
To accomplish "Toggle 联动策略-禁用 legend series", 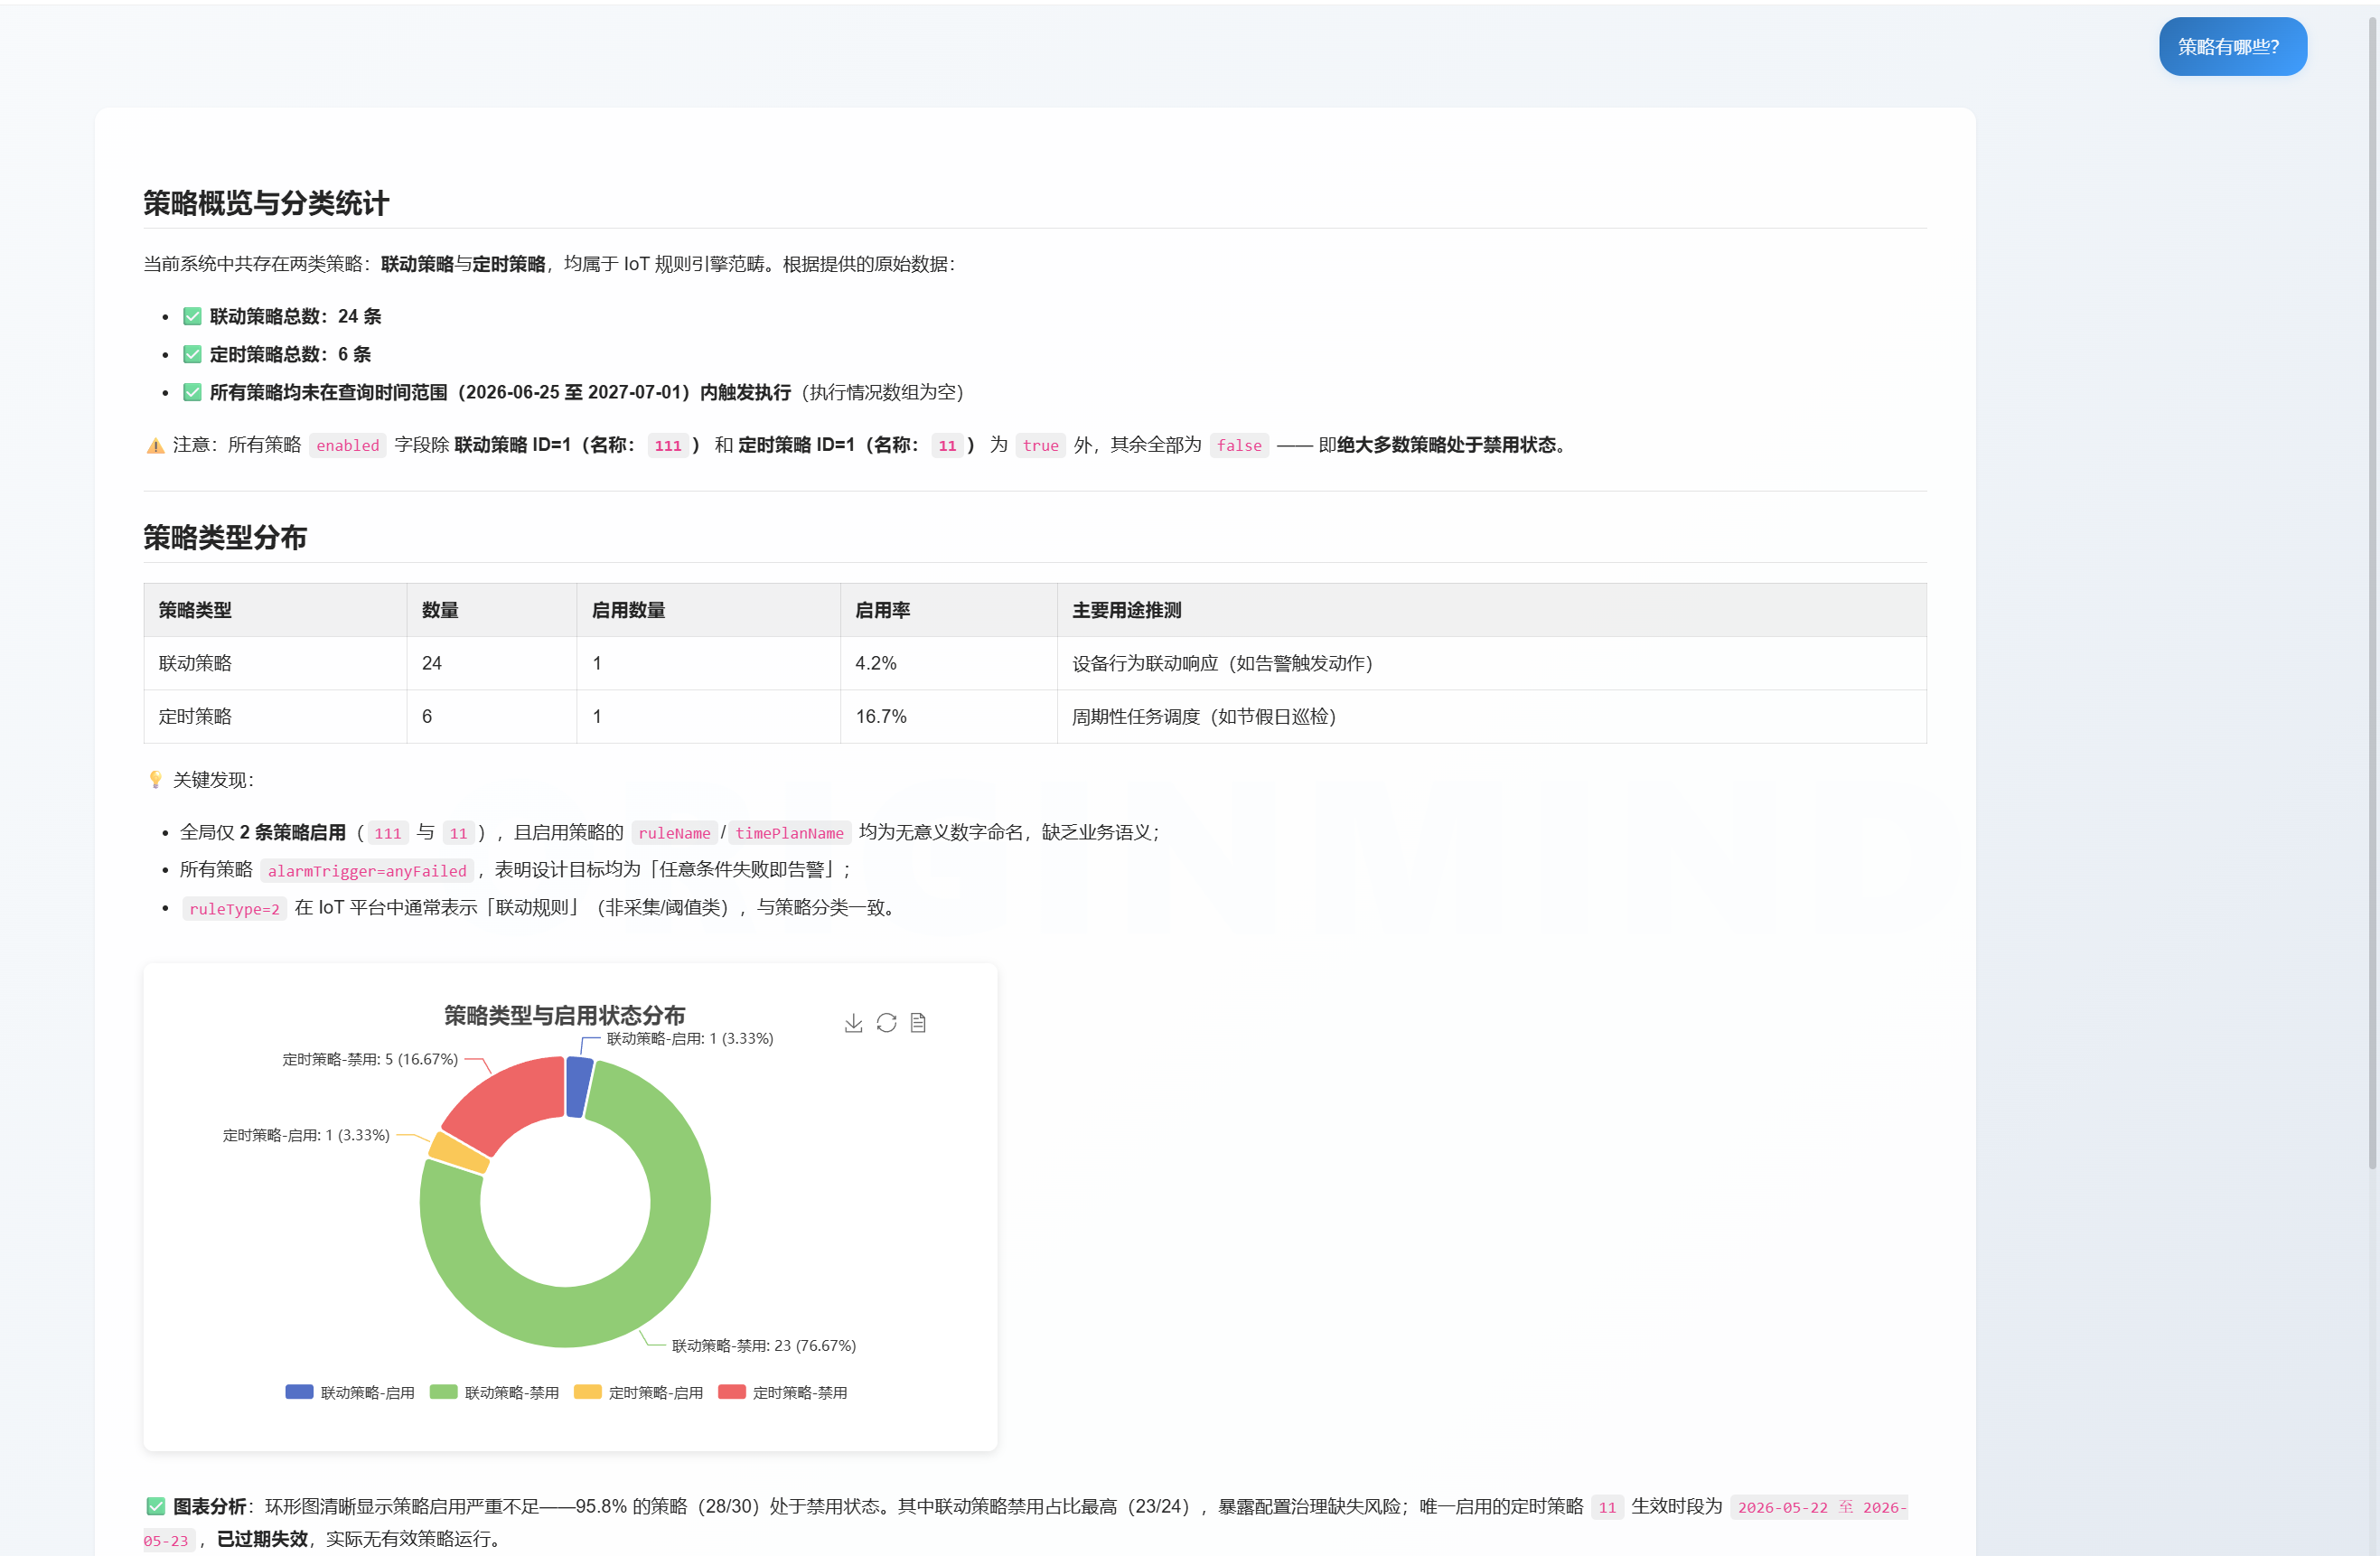I will (x=494, y=1392).
